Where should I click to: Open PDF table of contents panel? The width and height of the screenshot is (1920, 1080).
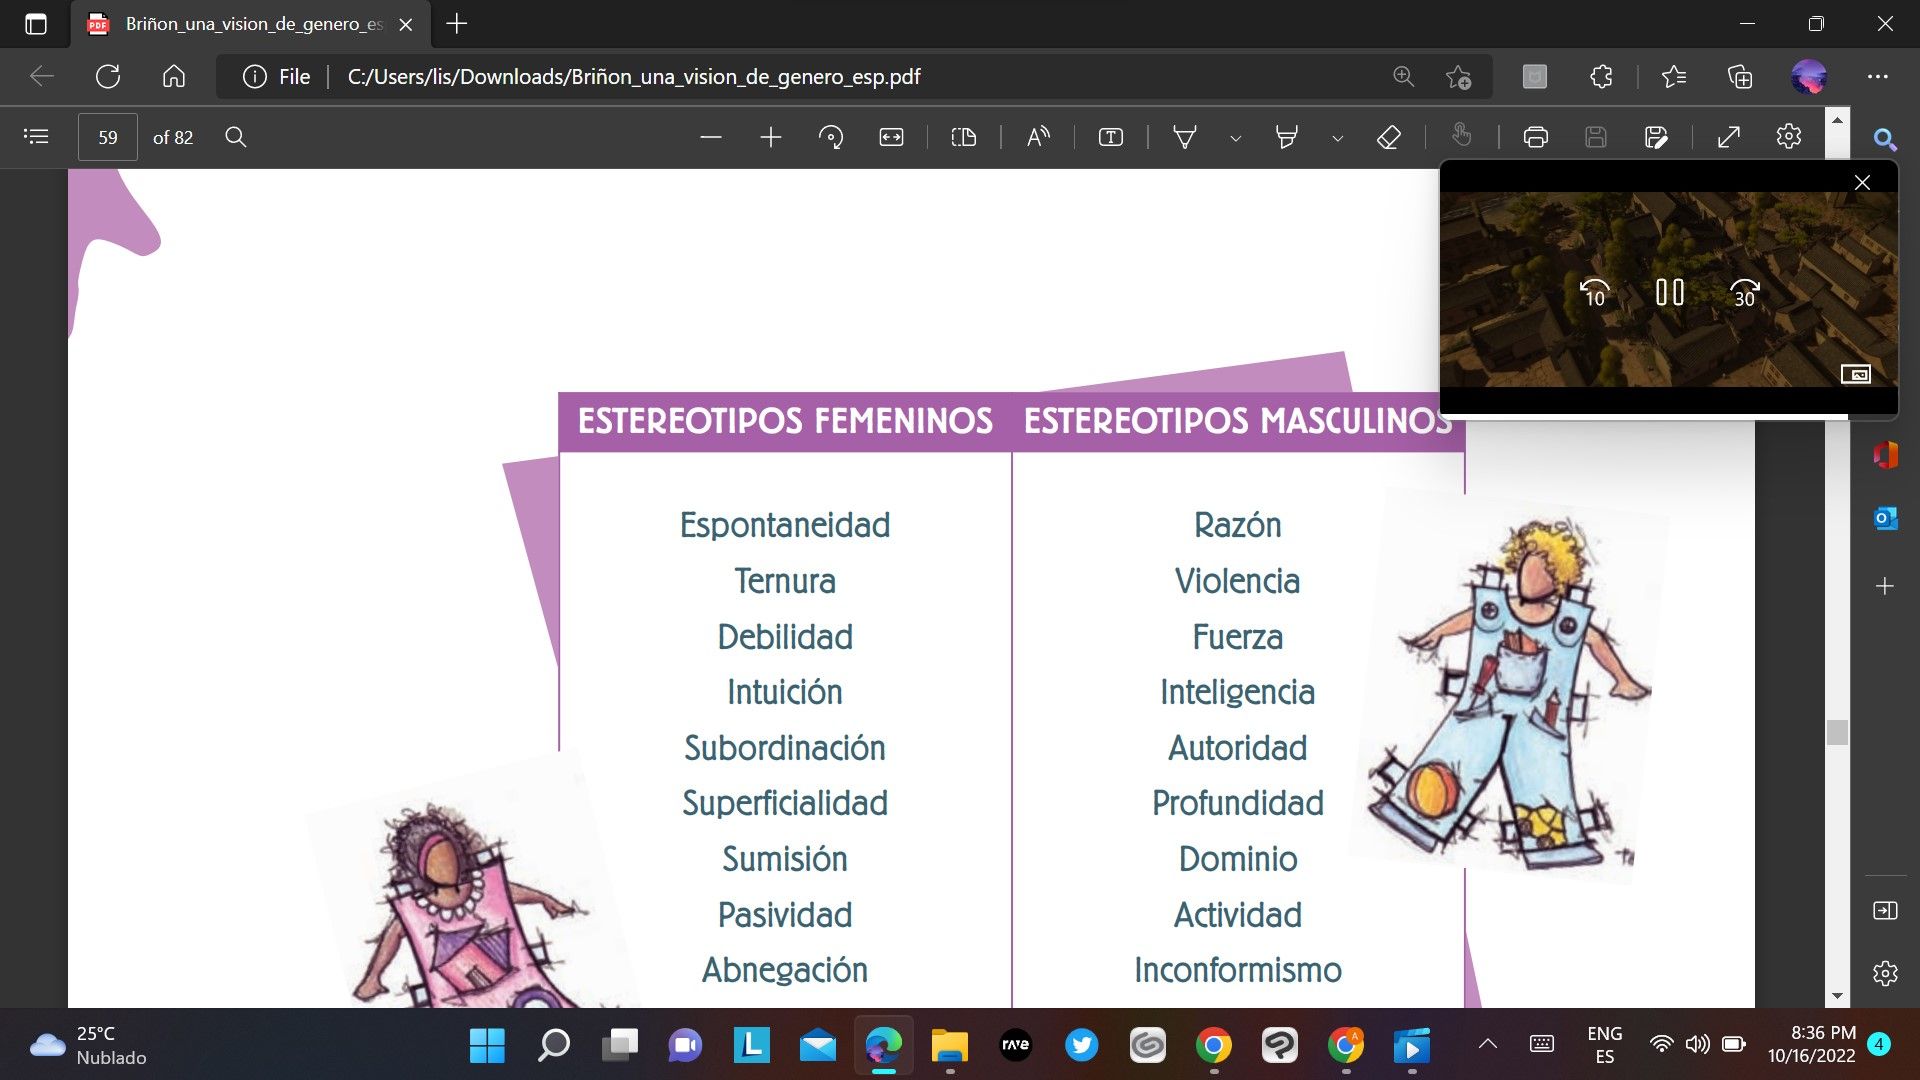(36, 137)
